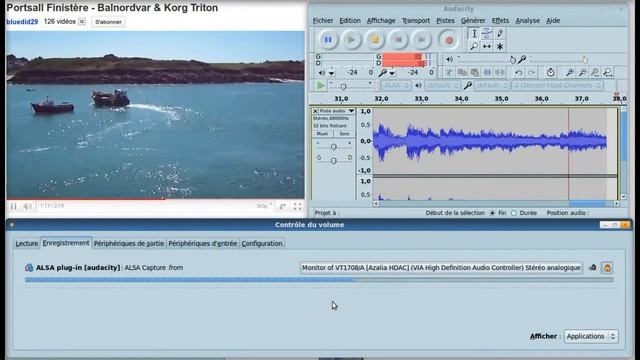Open the input meter microphone dropdown

392,73
